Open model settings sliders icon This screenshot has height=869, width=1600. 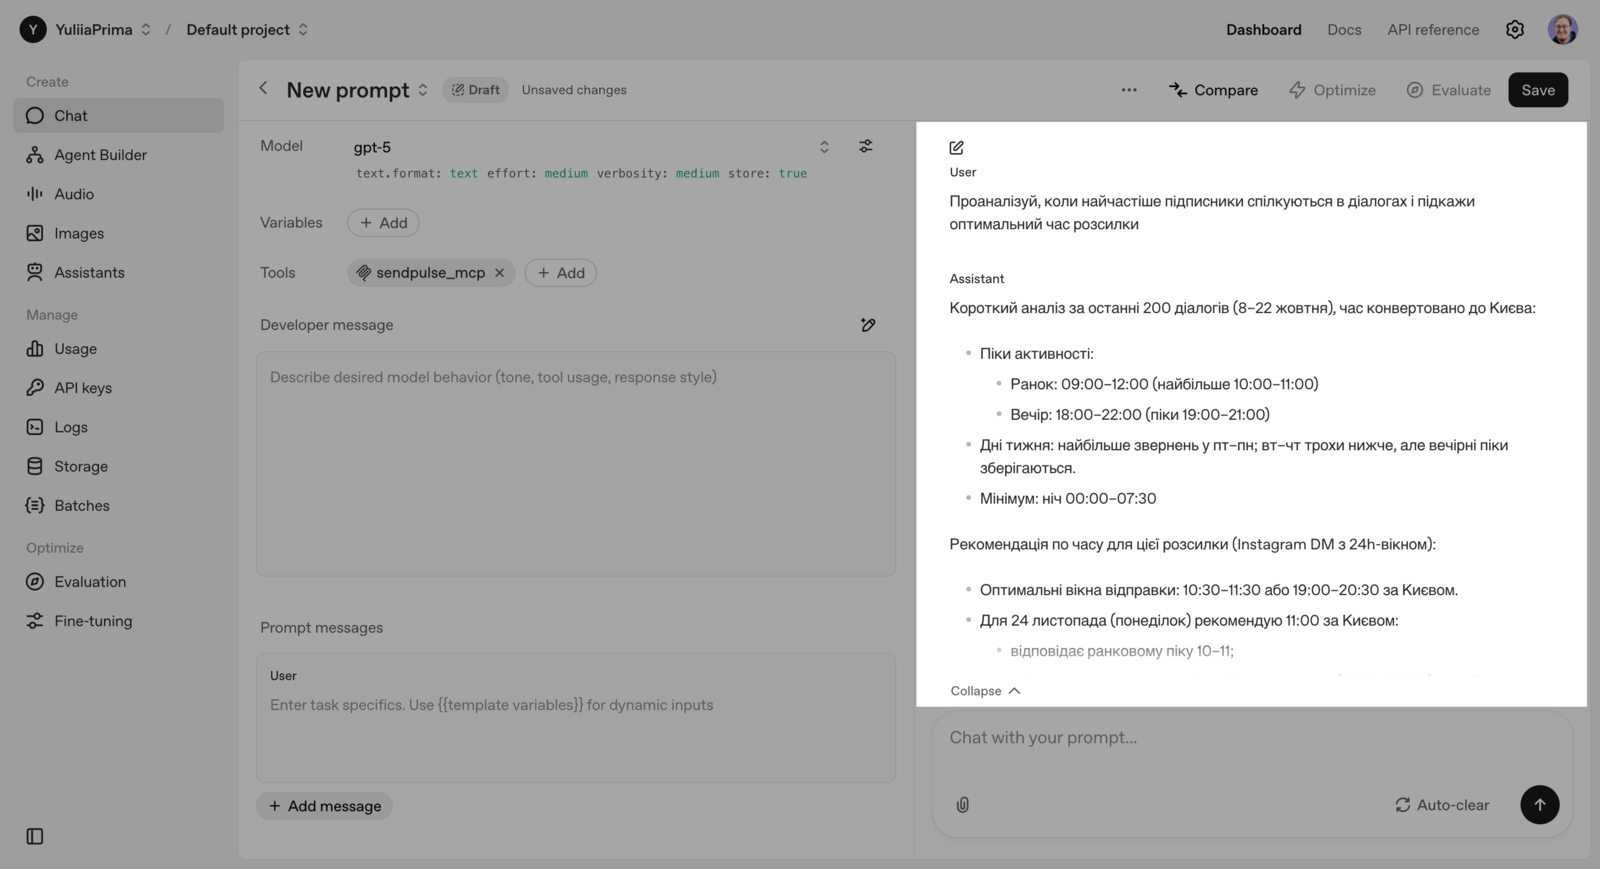click(866, 146)
